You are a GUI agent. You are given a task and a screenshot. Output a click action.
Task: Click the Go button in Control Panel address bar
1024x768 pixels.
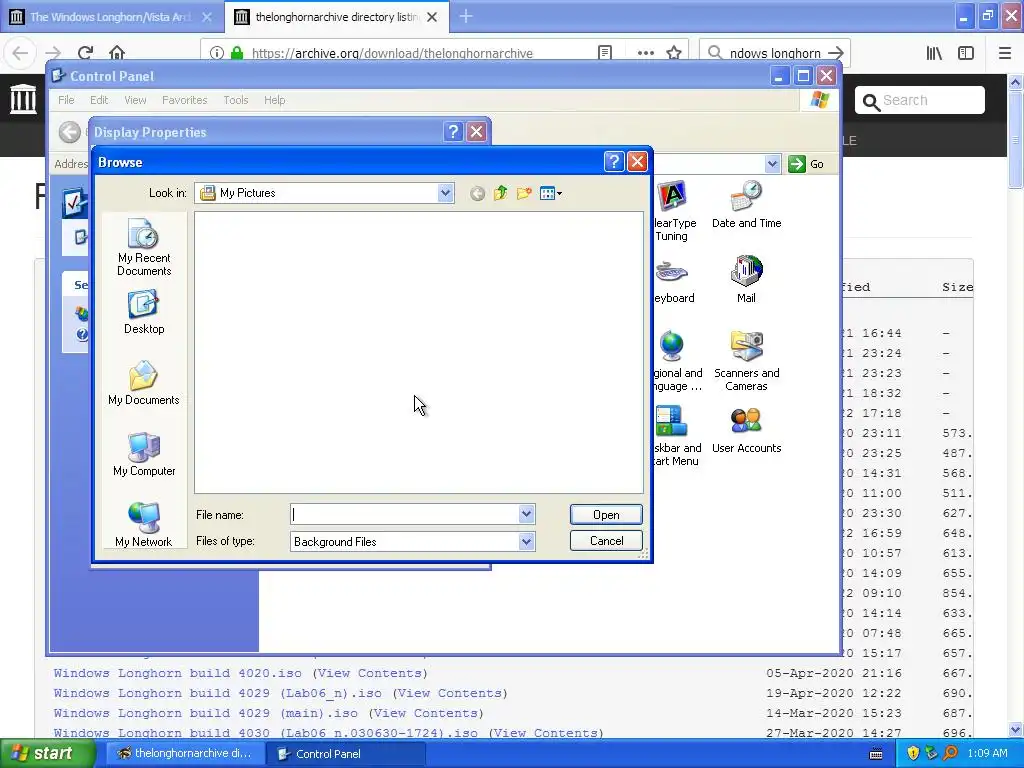click(806, 164)
